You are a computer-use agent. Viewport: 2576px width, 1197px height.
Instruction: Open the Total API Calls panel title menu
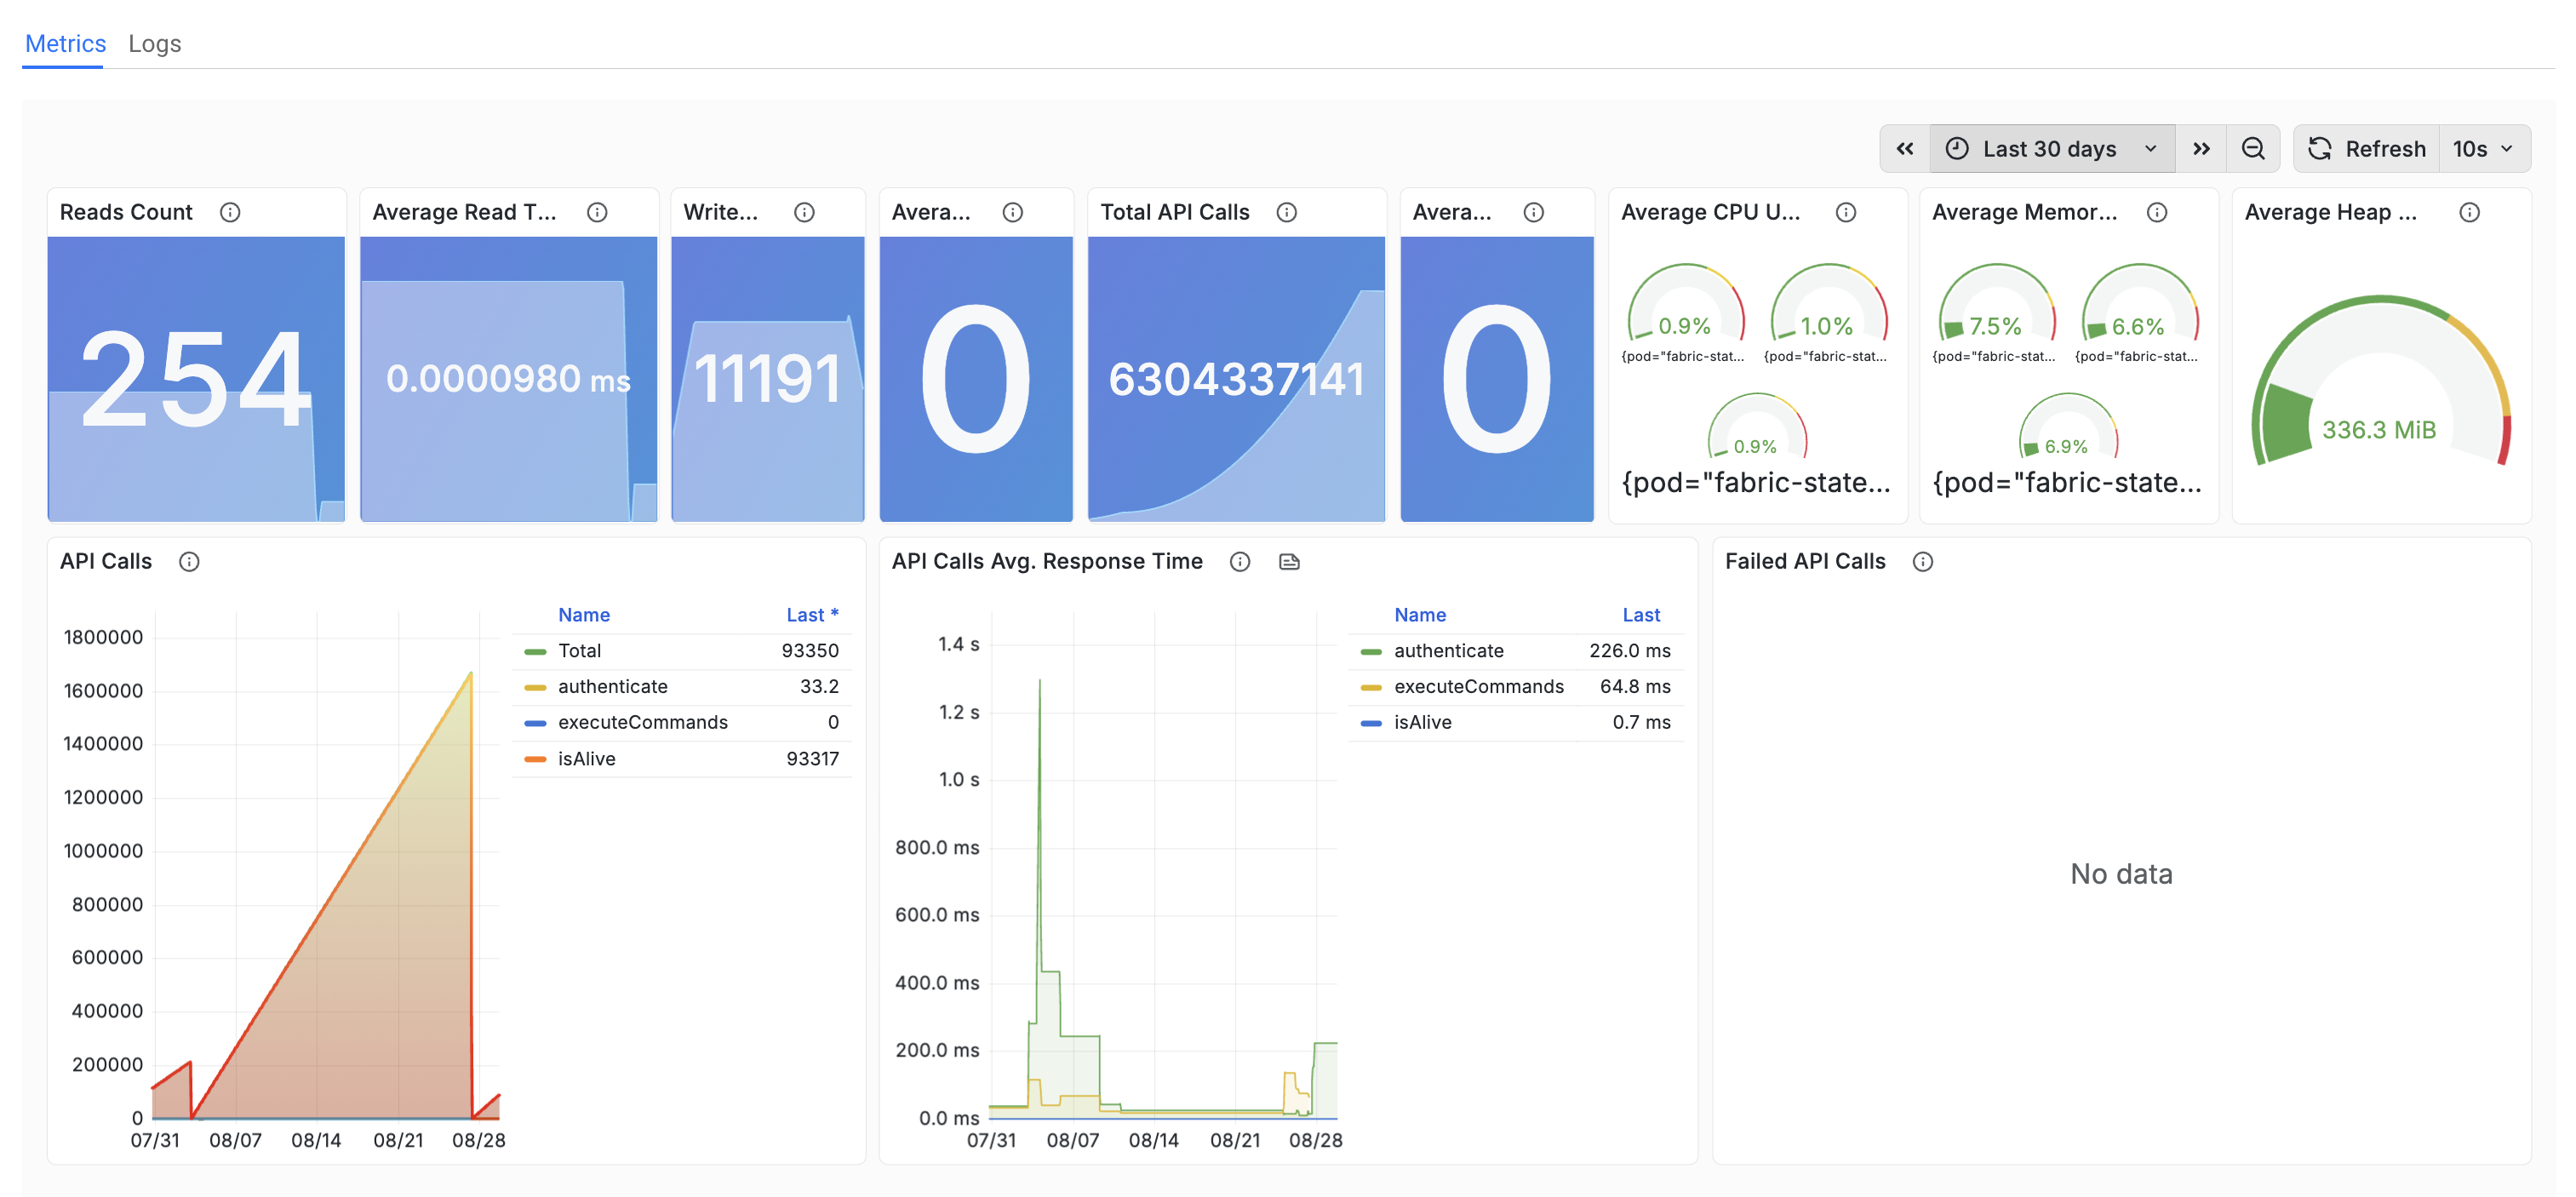(1174, 212)
